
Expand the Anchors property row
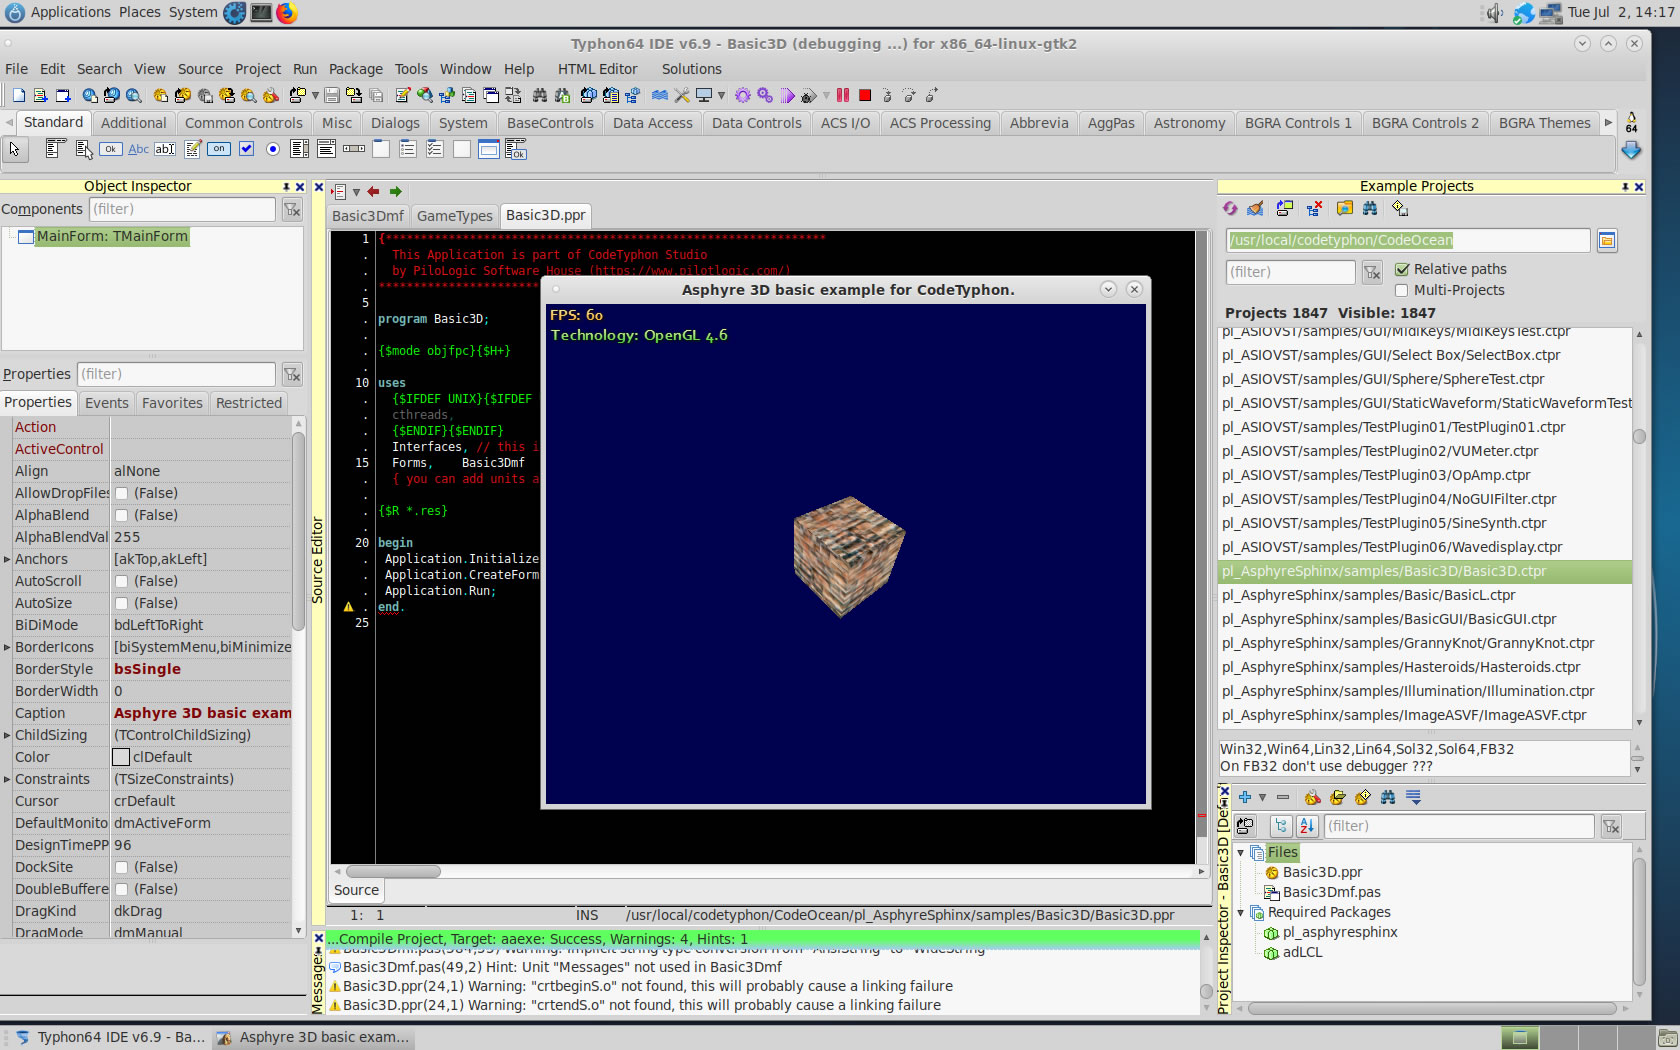pos(7,559)
